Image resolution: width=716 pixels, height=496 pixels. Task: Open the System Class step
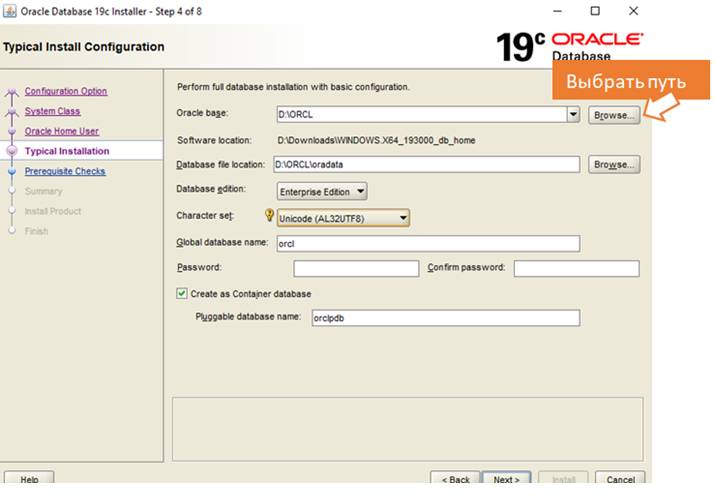tap(52, 111)
